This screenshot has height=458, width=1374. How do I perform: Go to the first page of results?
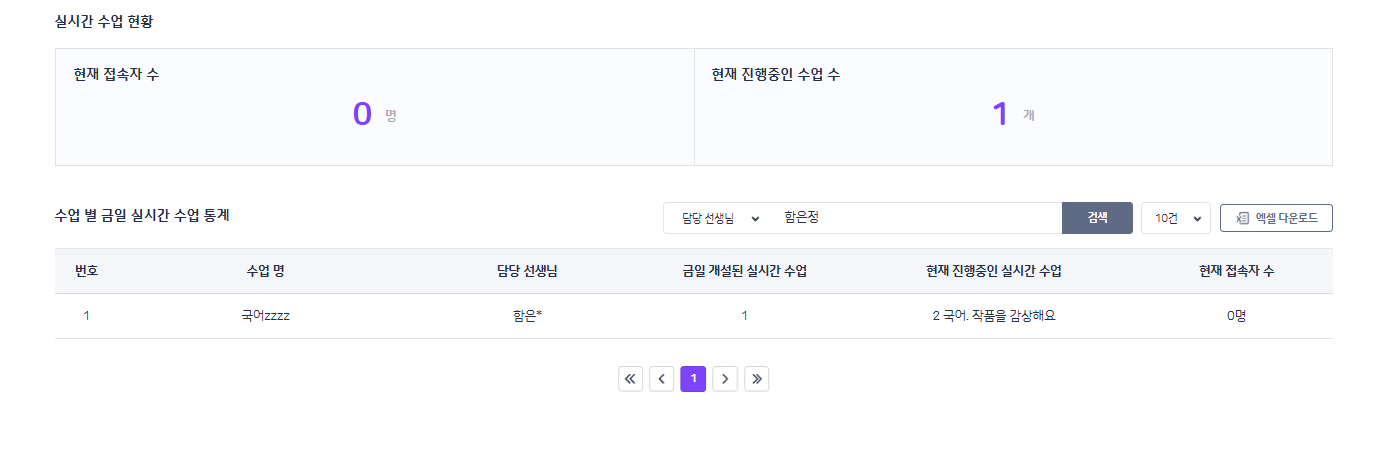click(x=631, y=379)
